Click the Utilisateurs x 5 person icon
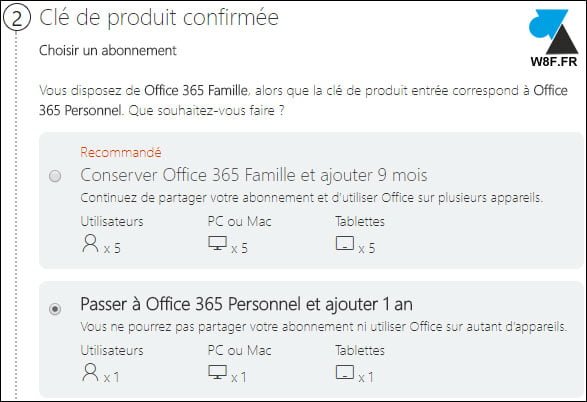 click(x=90, y=244)
